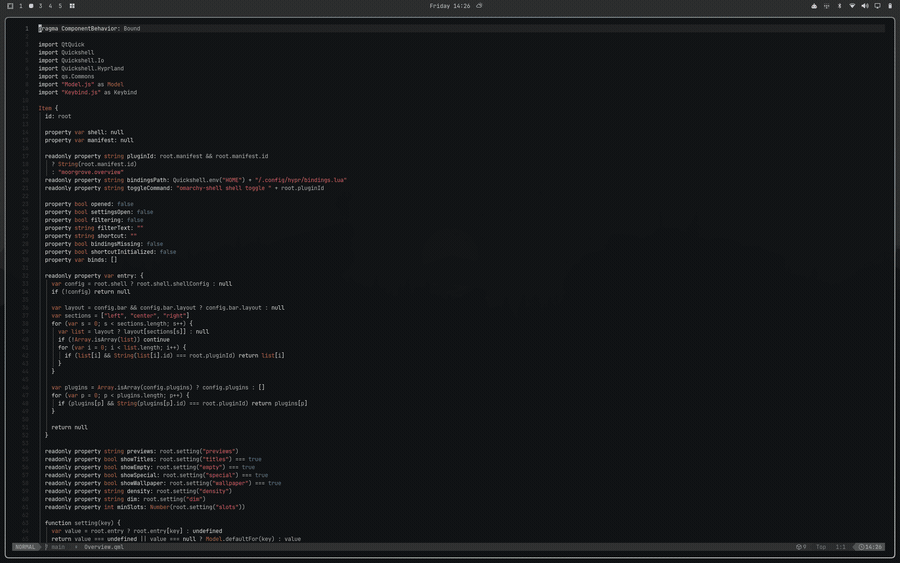Click property bool opened: false
900x563 pixels.
pyautogui.click(x=89, y=204)
